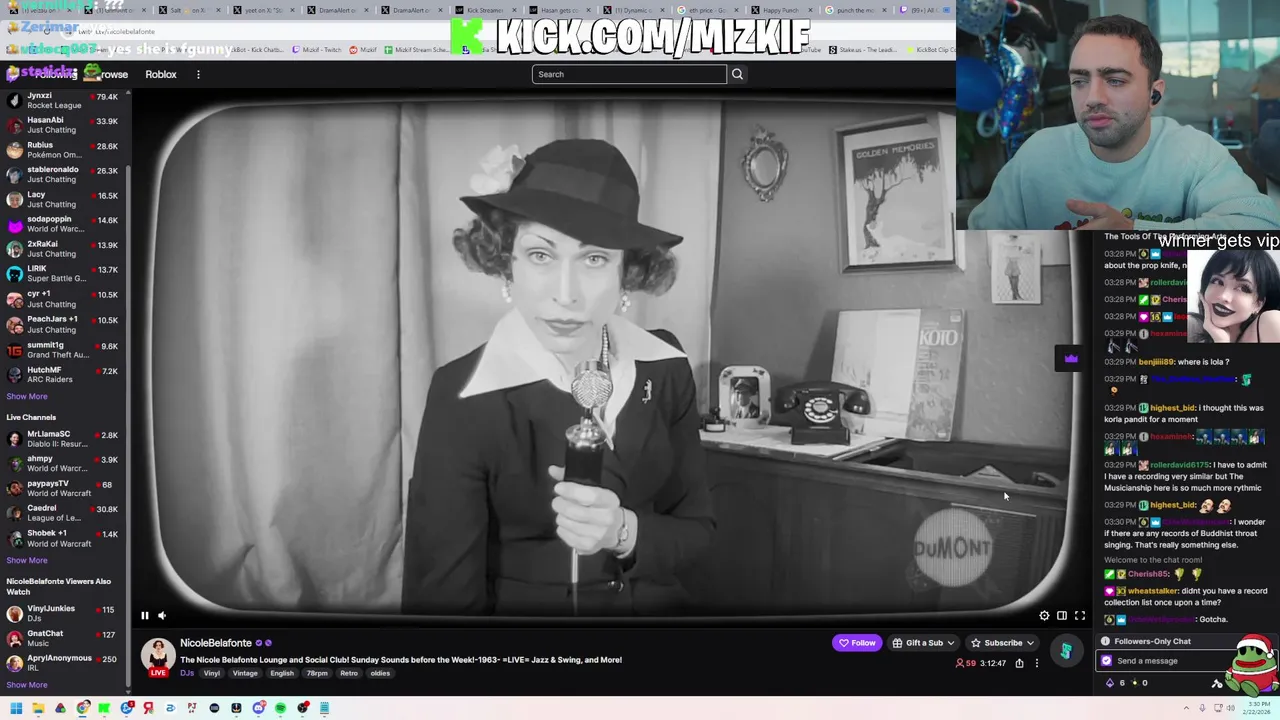
Task: Expand Show More under viewers also watch
Action: click(x=27, y=685)
